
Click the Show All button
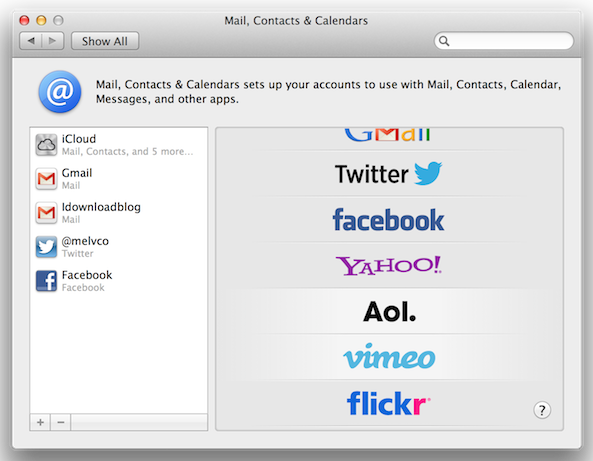tap(105, 41)
